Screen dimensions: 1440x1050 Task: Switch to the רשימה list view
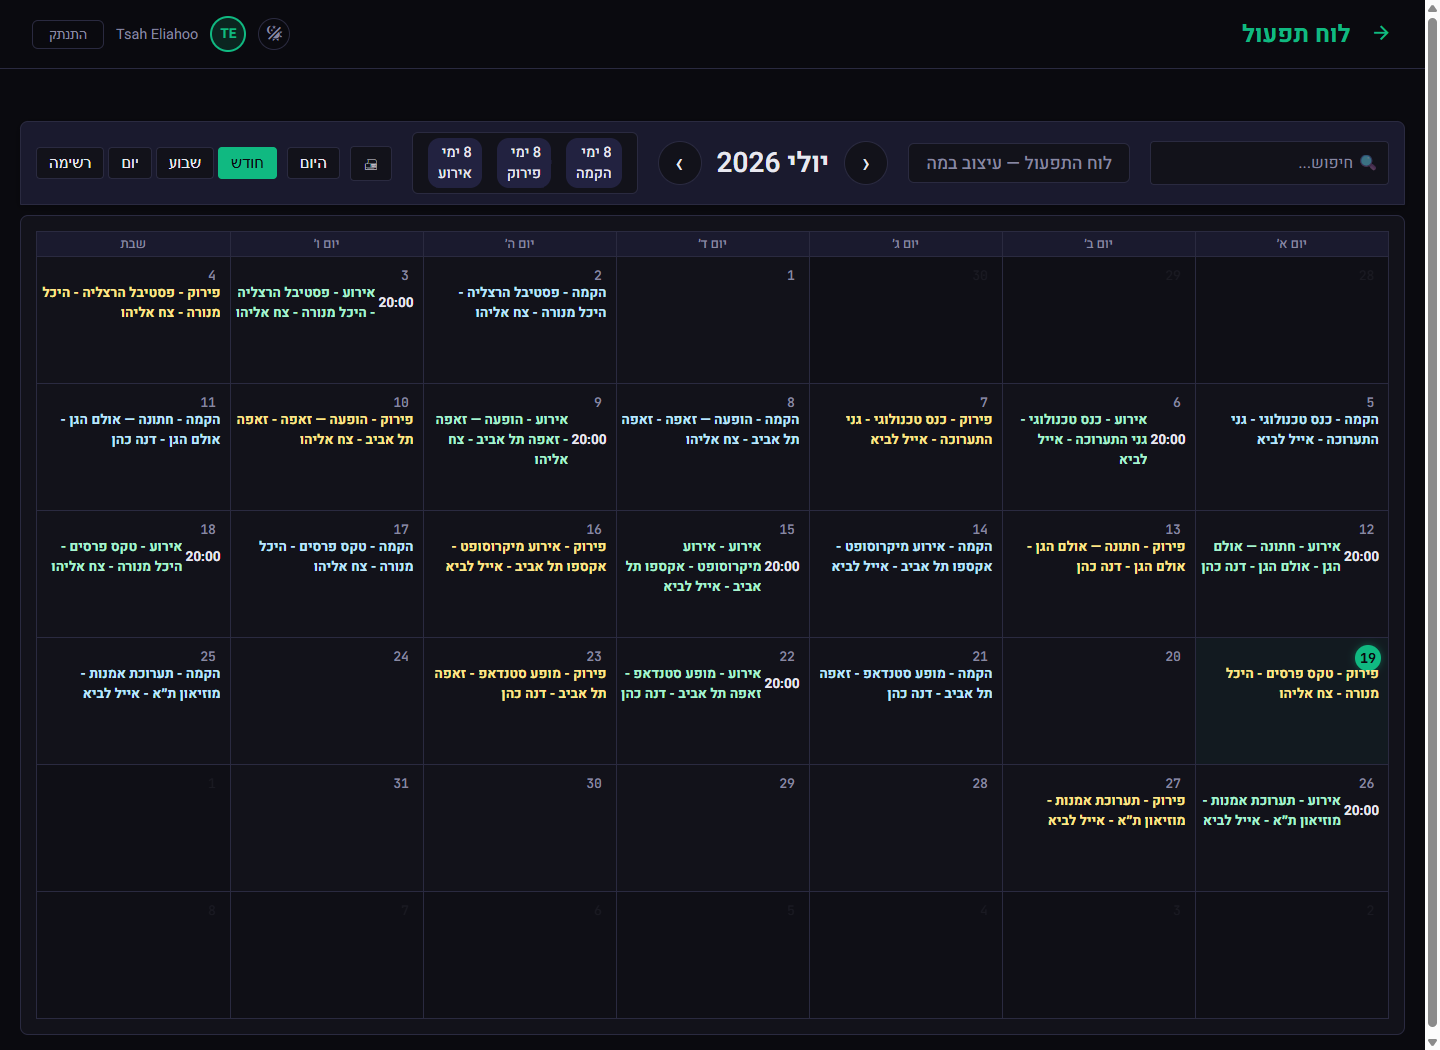click(70, 163)
